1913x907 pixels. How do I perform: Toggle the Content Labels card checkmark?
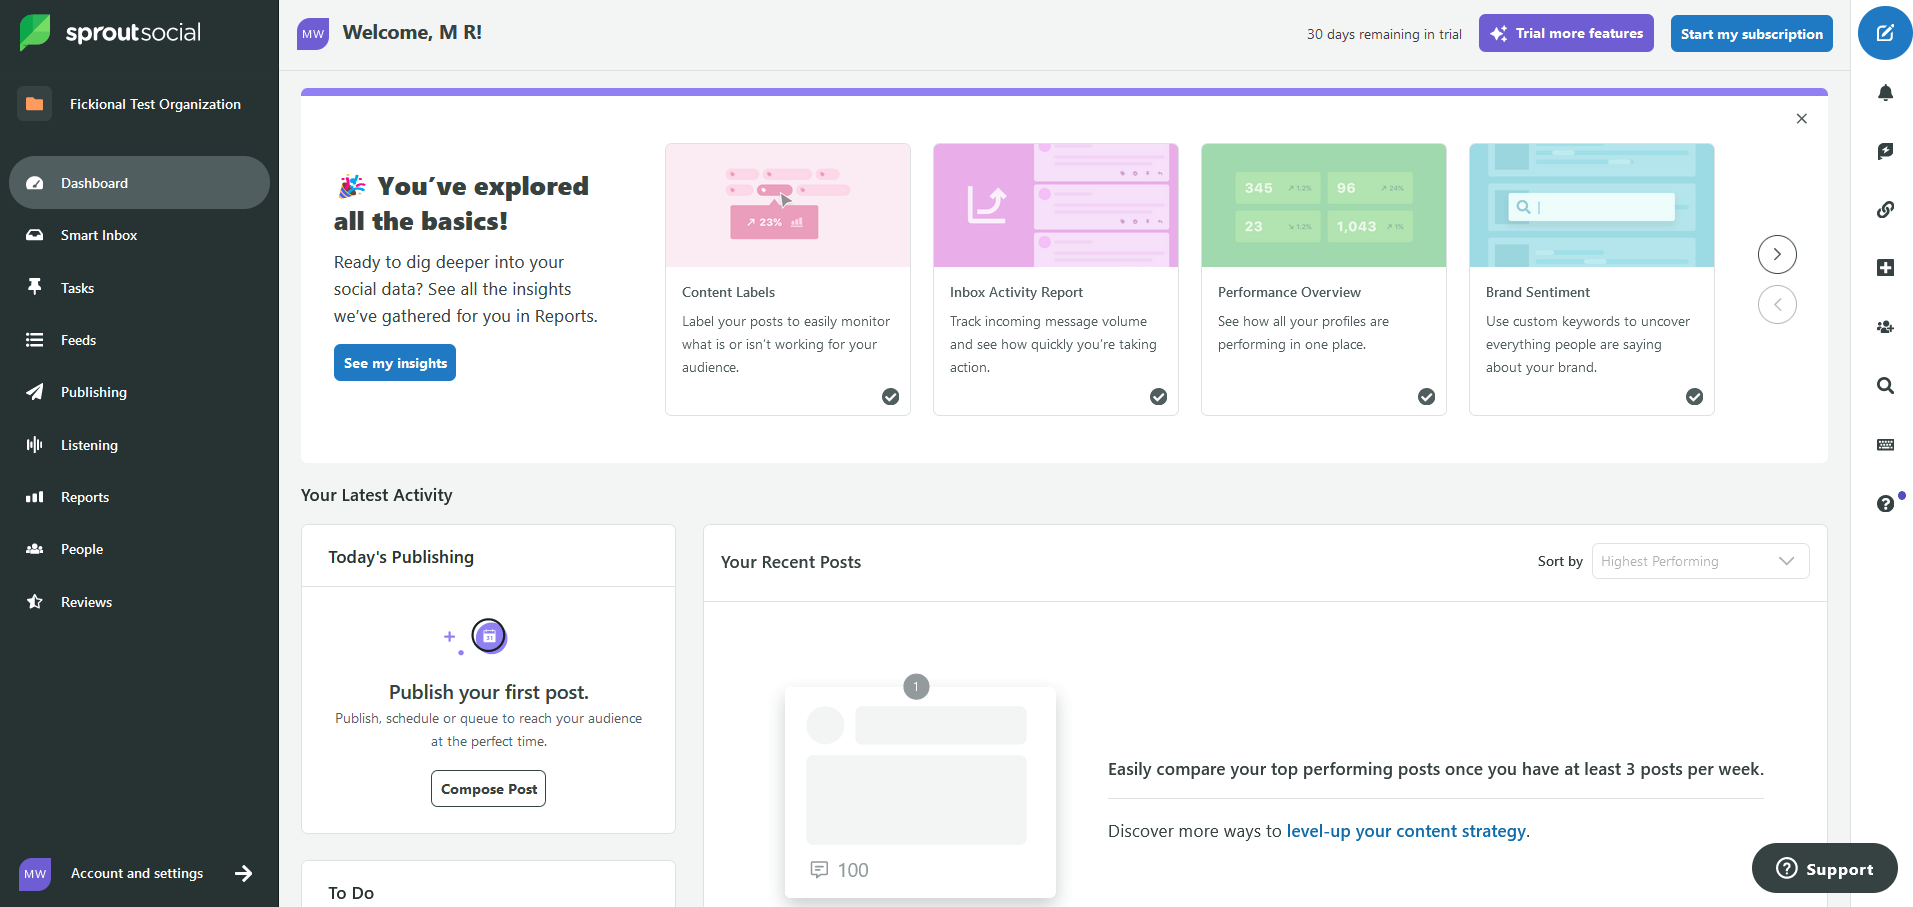pos(890,397)
